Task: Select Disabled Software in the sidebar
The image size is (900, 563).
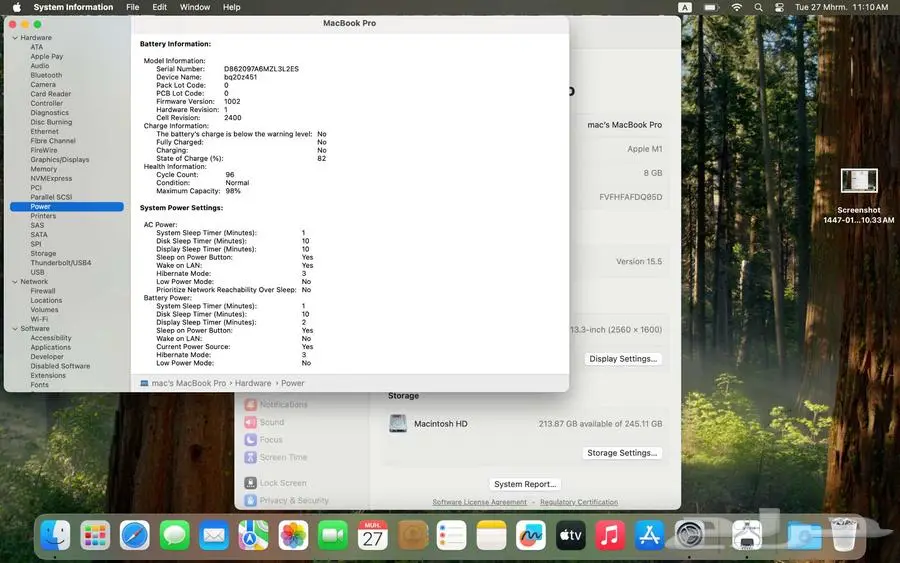Action: tap(60, 366)
